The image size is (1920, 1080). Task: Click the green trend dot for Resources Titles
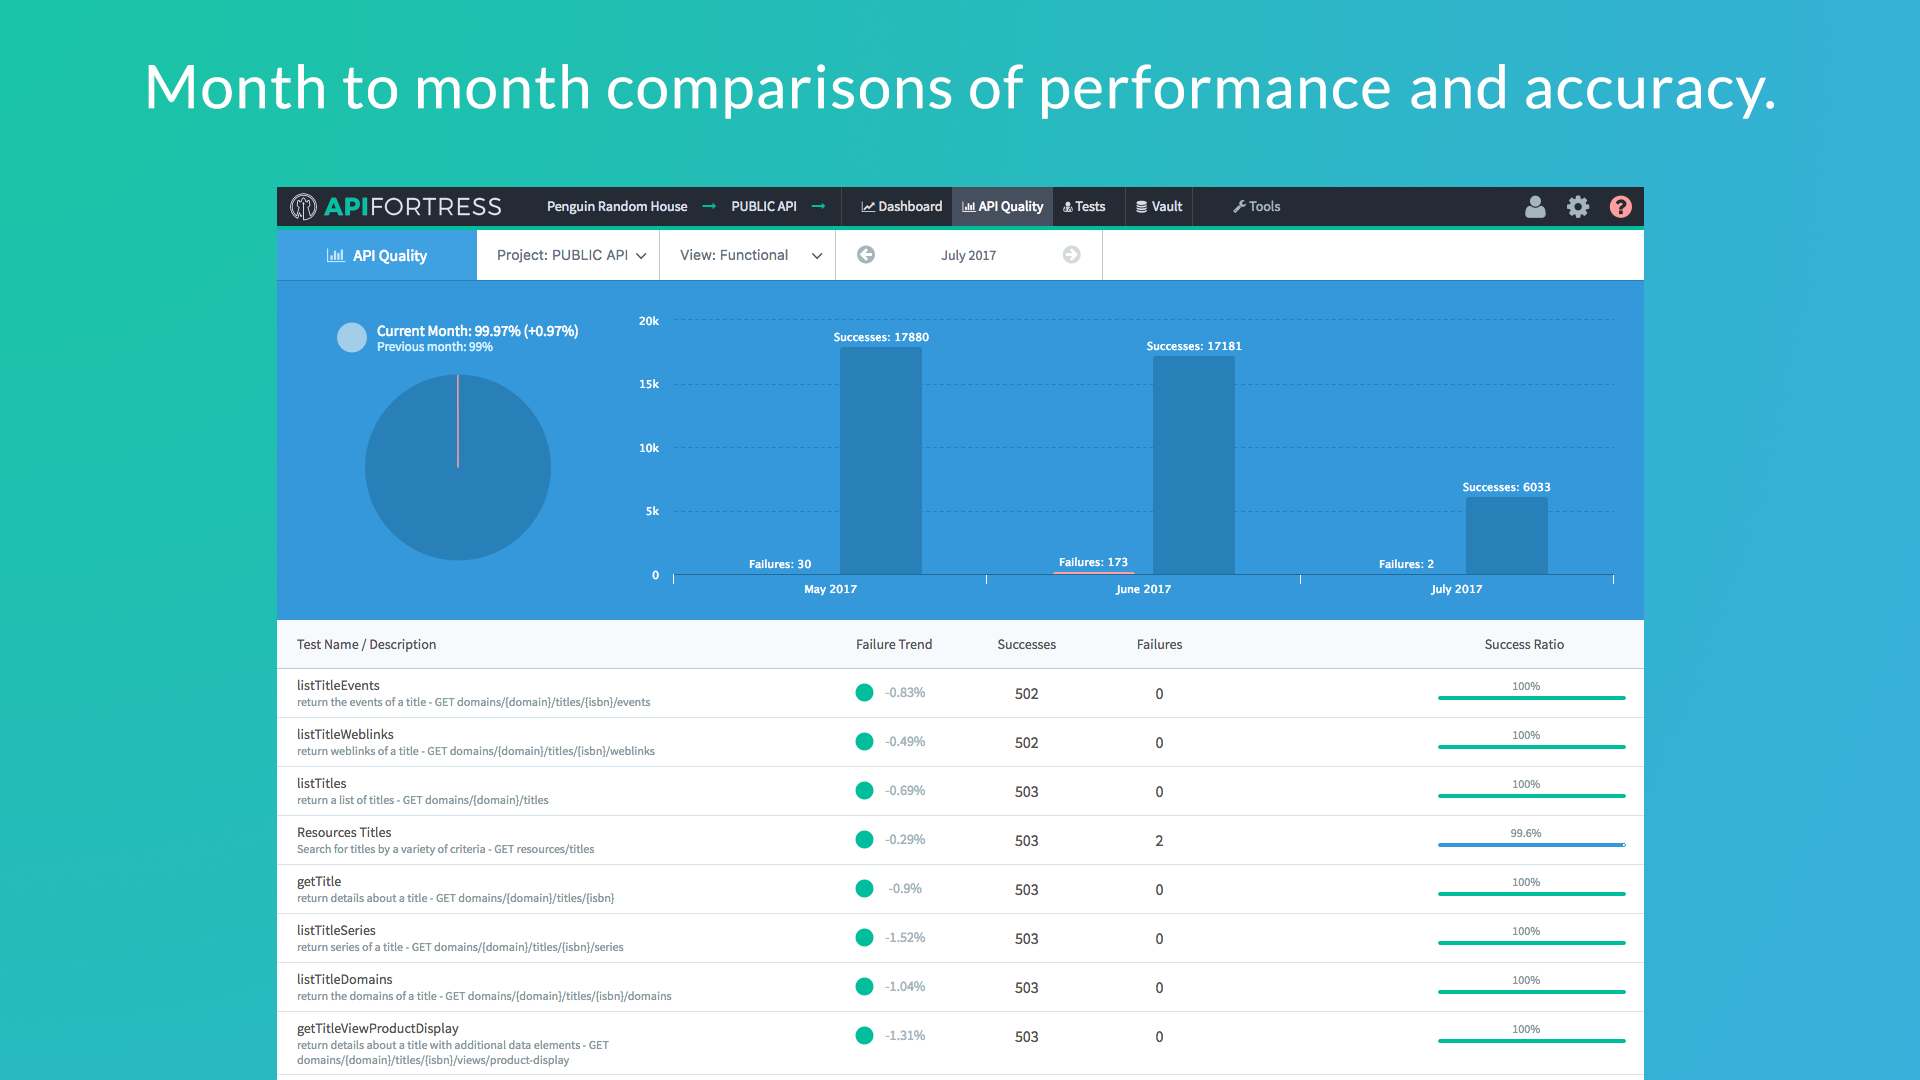click(x=864, y=840)
